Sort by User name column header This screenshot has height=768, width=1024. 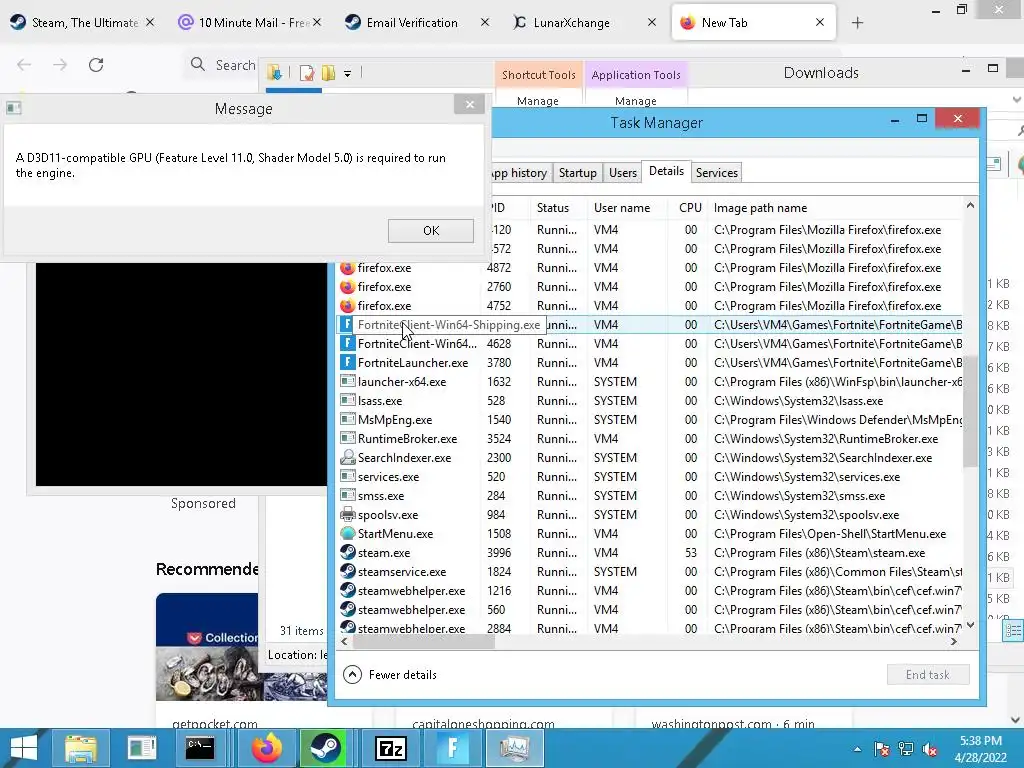point(622,208)
